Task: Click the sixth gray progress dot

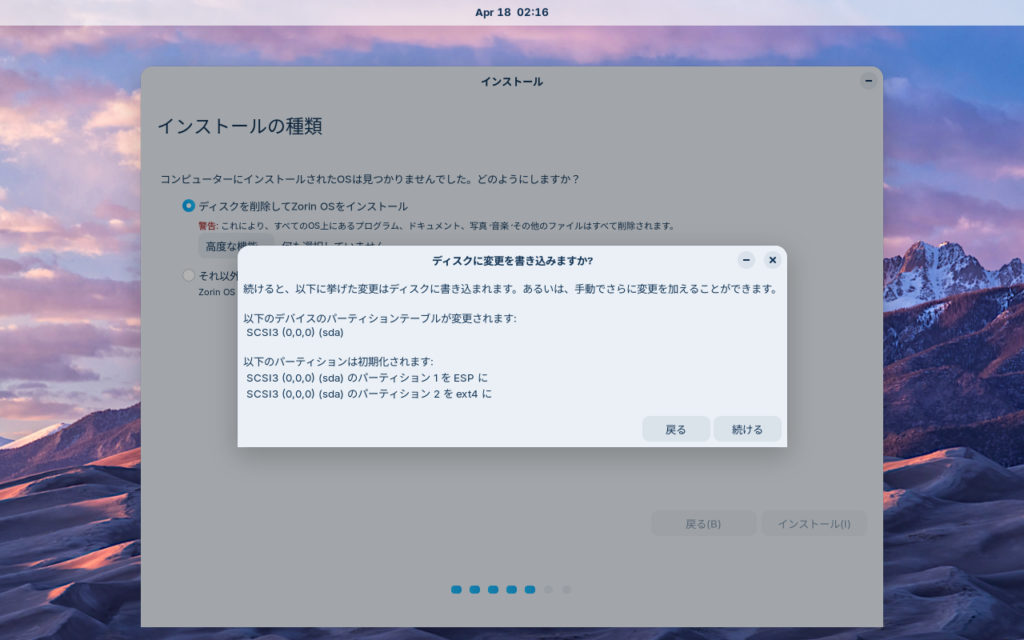Action: [548, 590]
